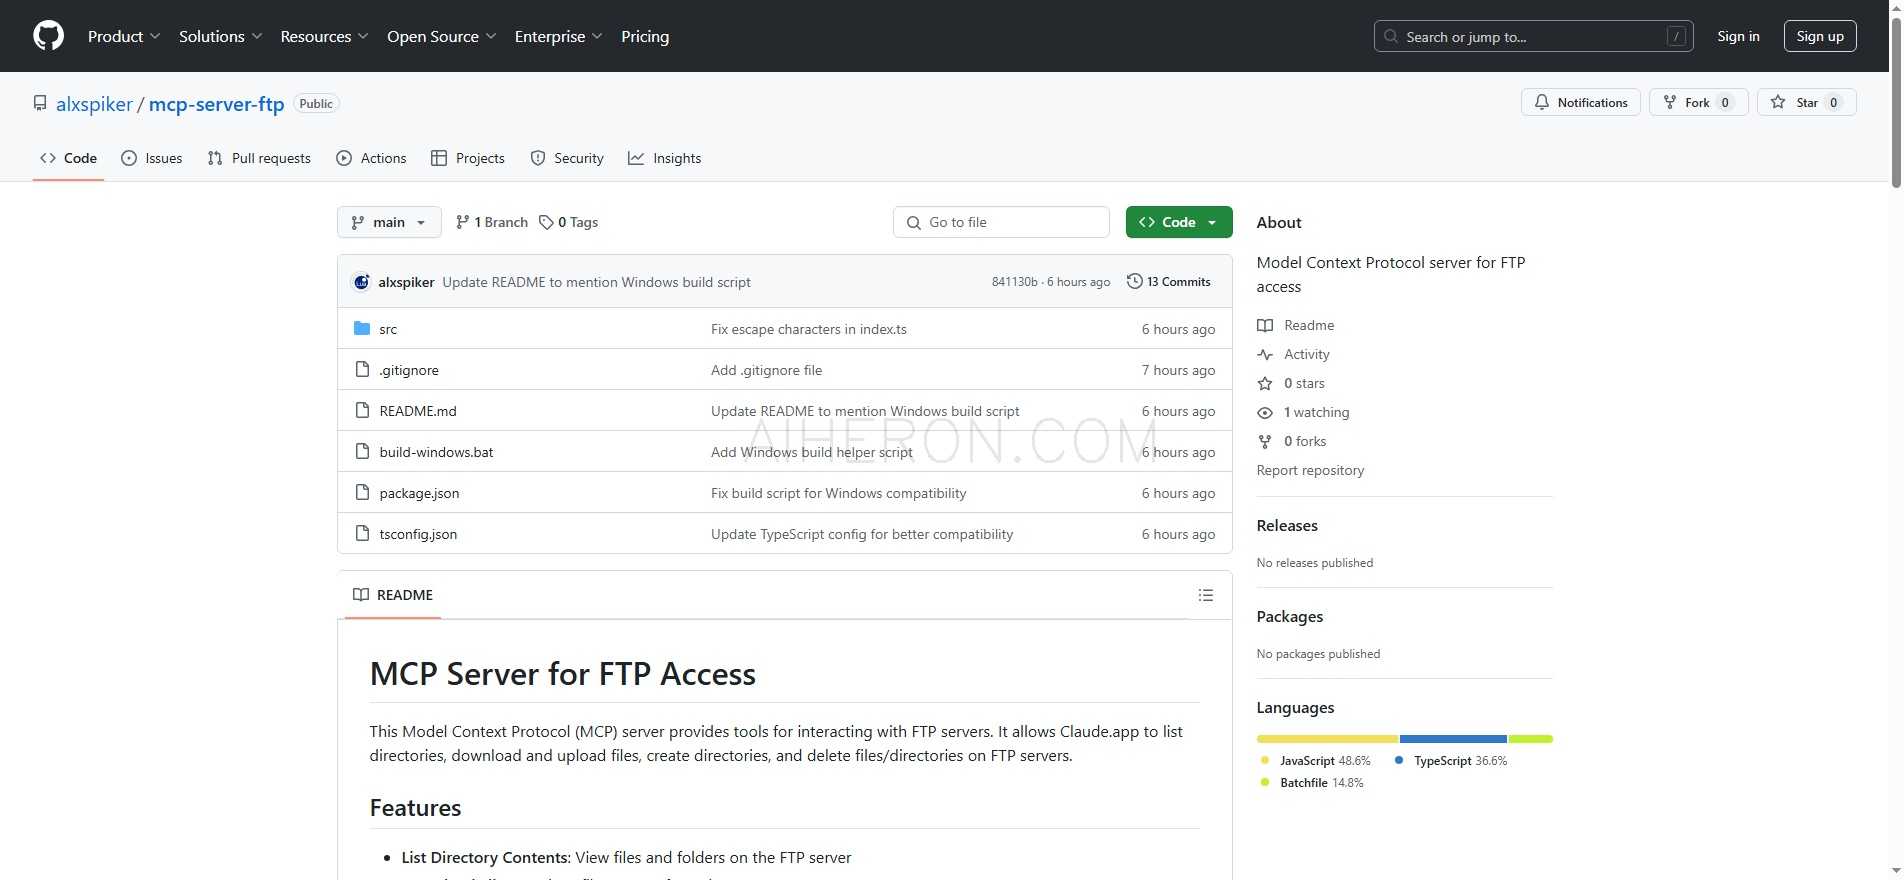The image size is (1904, 880).
Task: Click the TypeScript blue language bar segment
Action: (1453, 739)
